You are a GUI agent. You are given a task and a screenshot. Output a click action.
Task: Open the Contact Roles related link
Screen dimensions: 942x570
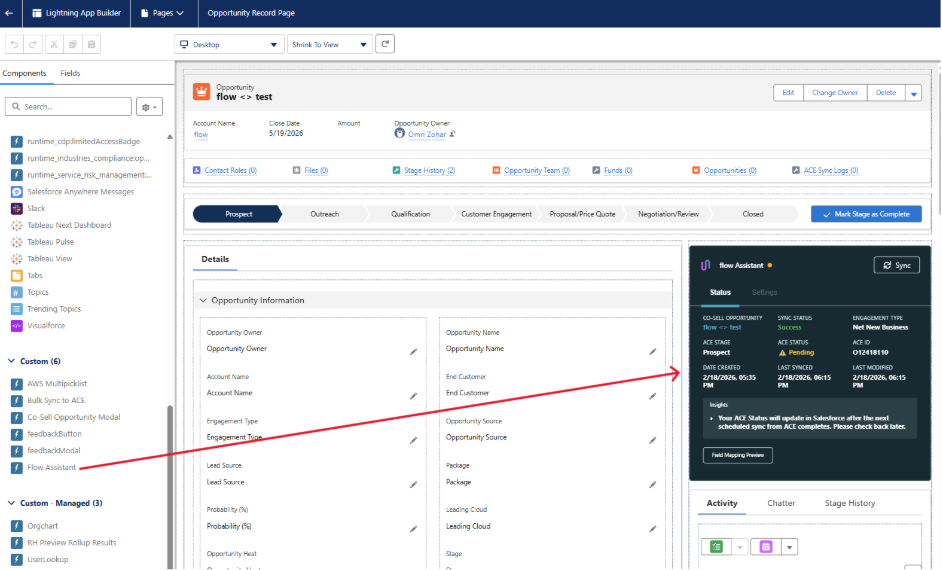230,171
